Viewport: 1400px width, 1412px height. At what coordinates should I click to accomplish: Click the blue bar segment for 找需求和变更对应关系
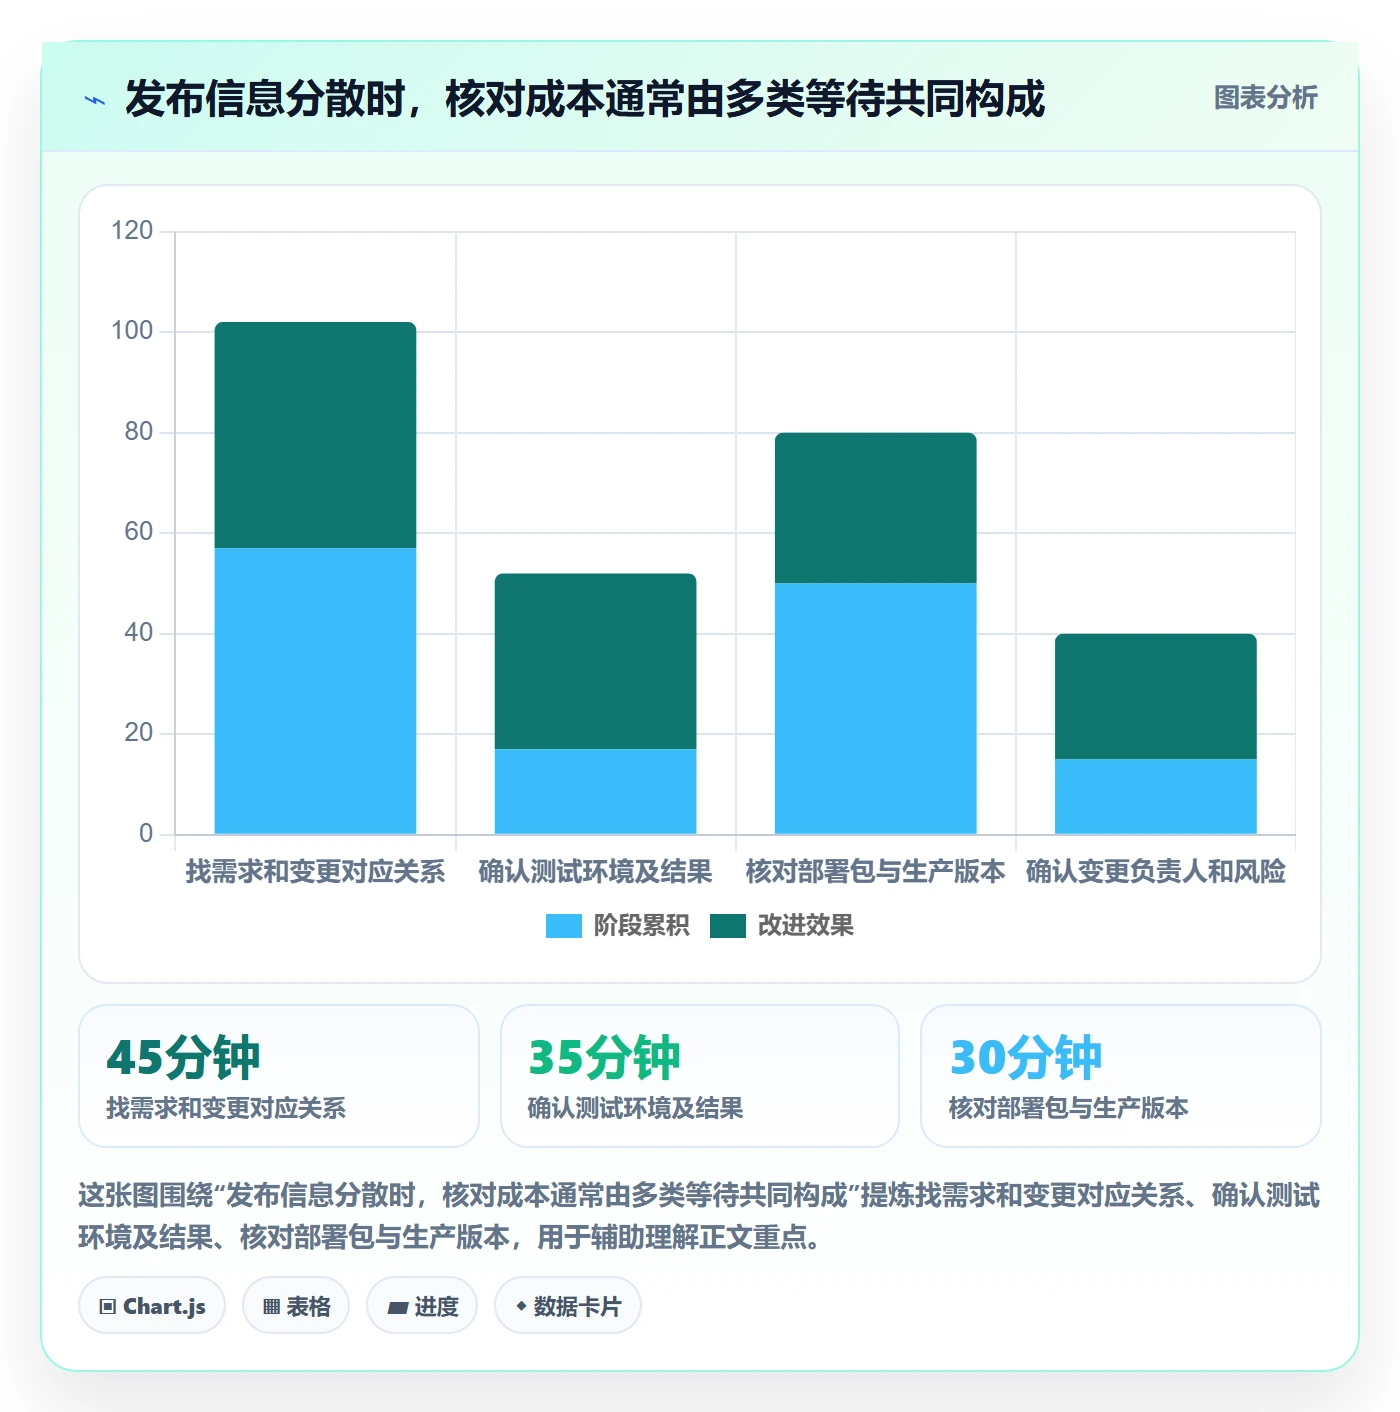(x=315, y=691)
